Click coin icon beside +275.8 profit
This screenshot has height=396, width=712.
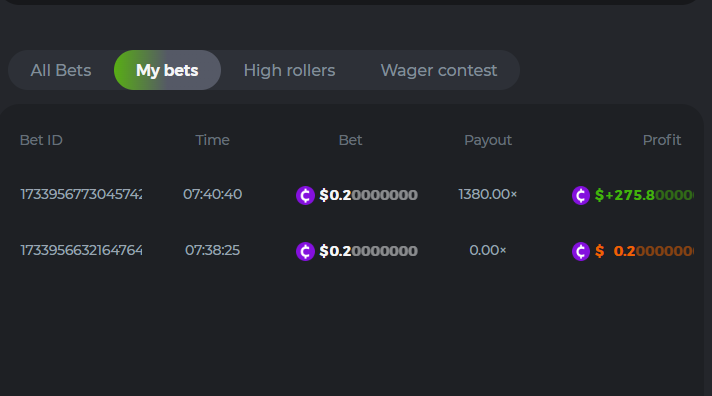(x=581, y=195)
